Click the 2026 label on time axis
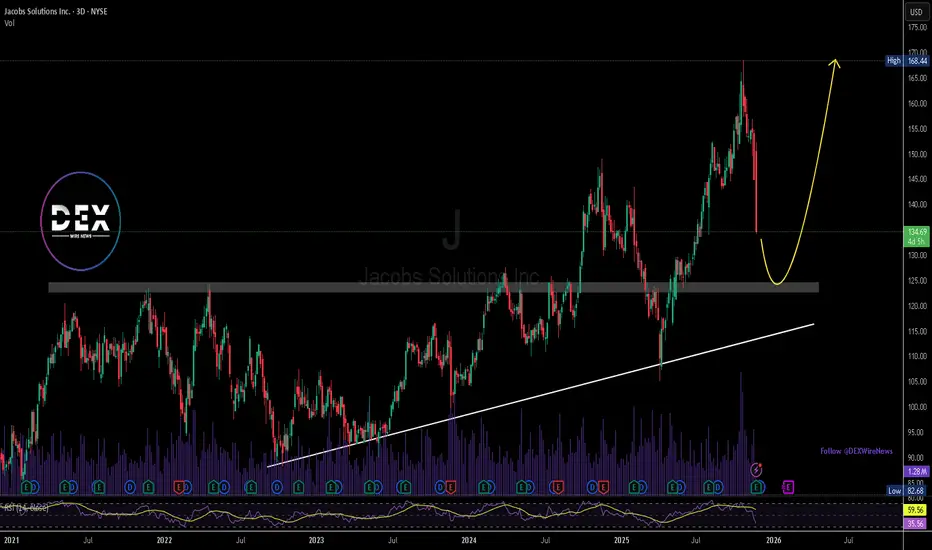Screen dimensions: 932x550 coord(773,540)
